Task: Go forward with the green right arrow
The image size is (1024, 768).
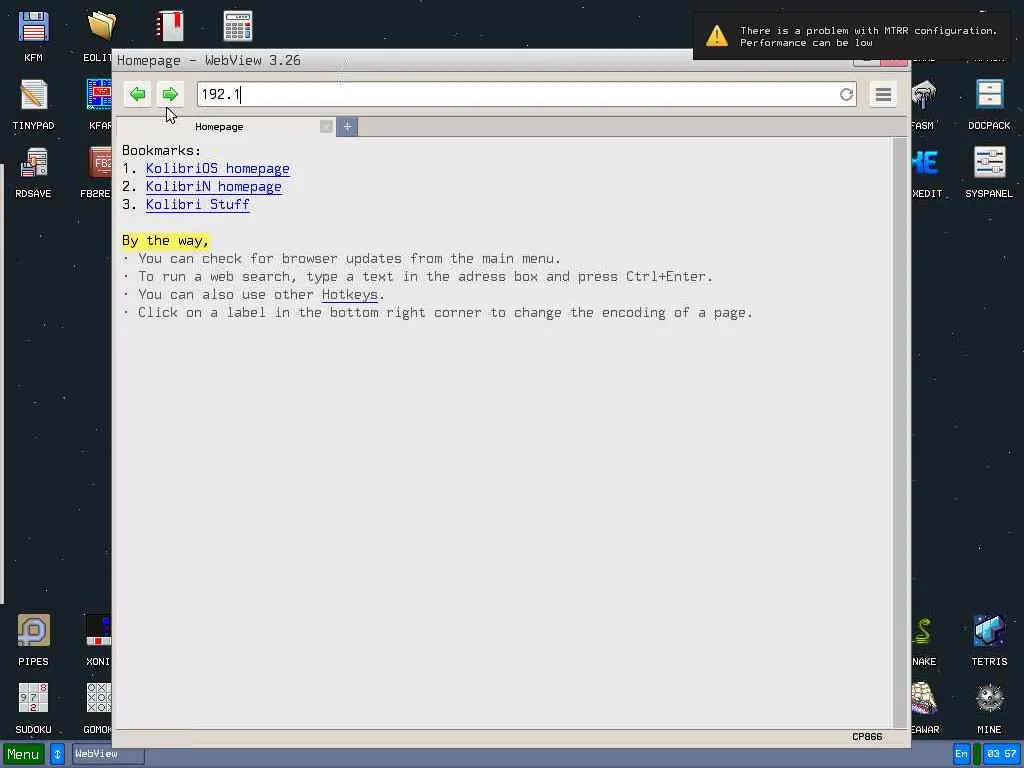Action: pyautogui.click(x=170, y=94)
